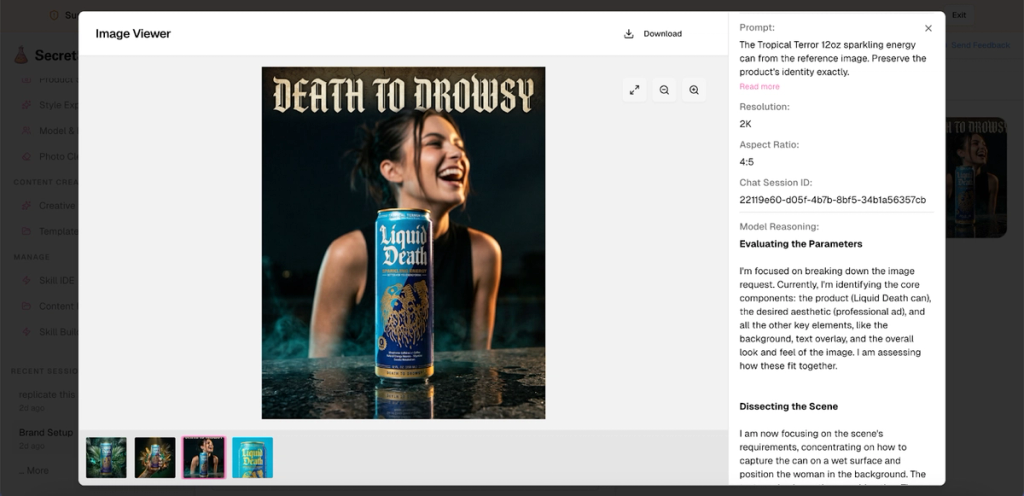Click the generated image behind the dialog

tap(975, 178)
